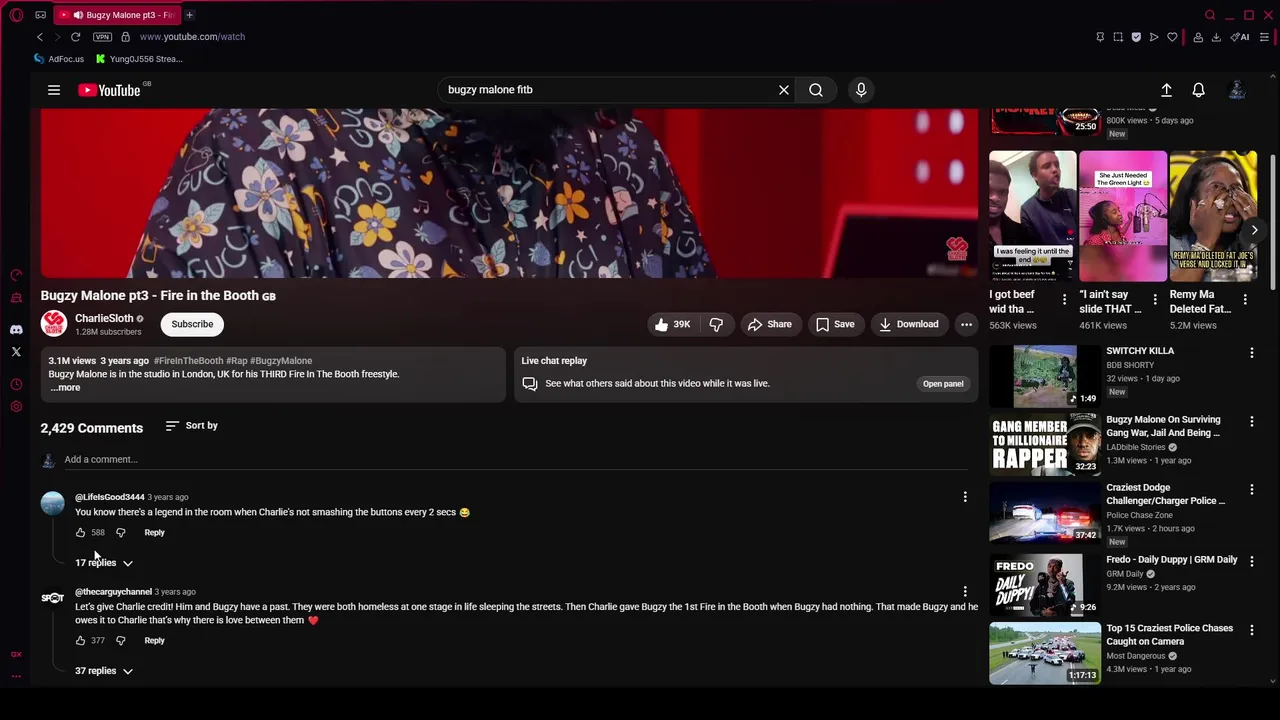Open the Easy Setup sliders icon
This screenshot has height=720, width=1280.
(x=1264, y=37)
